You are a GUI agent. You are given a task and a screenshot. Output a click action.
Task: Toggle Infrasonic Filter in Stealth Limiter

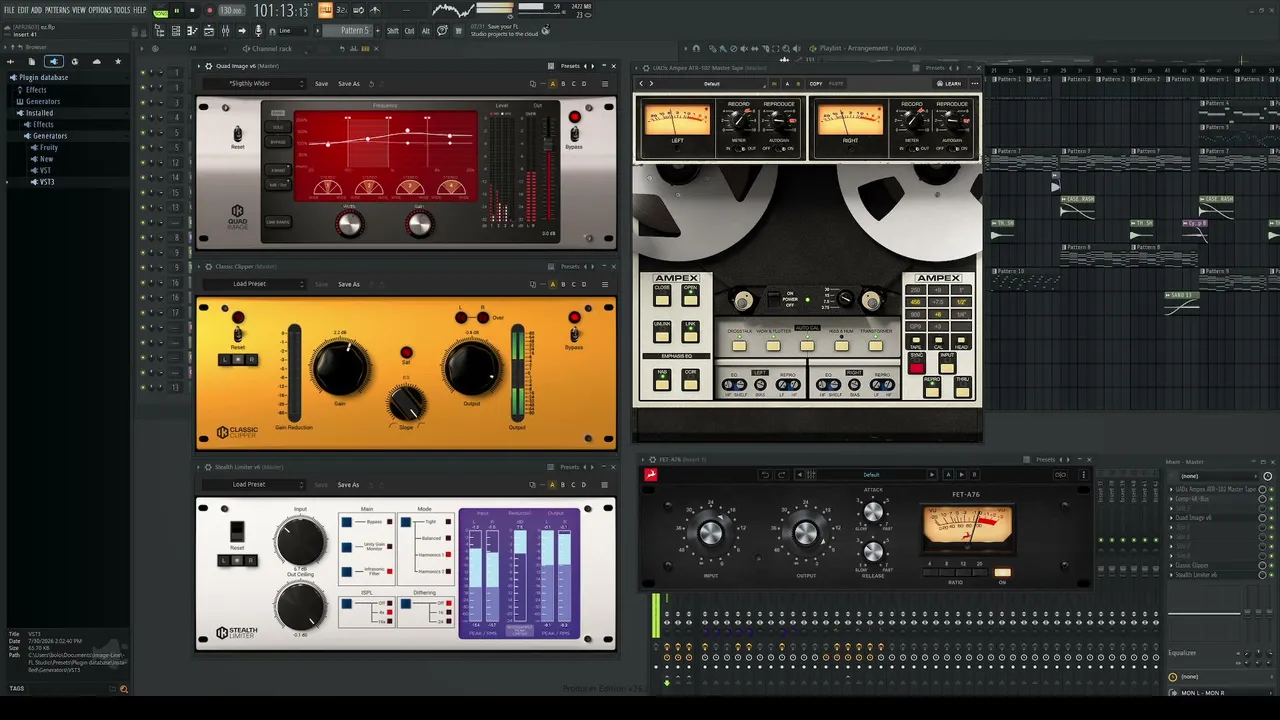click(x=347, y=571)
